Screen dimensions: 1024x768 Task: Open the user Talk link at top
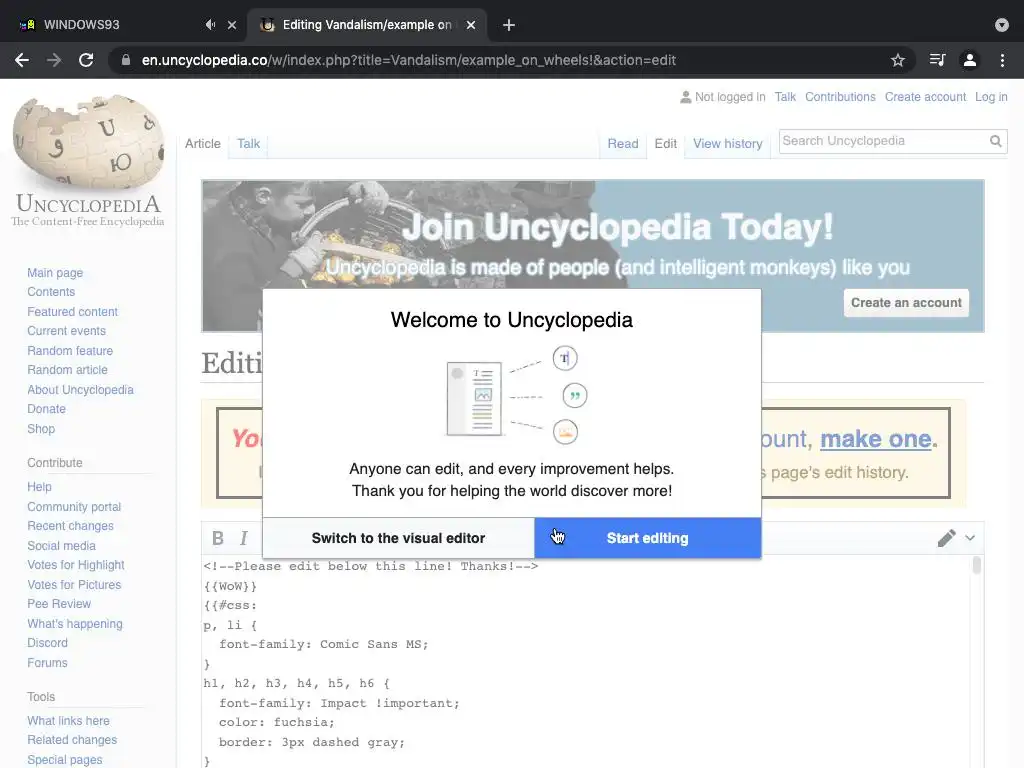coord(785,97)
